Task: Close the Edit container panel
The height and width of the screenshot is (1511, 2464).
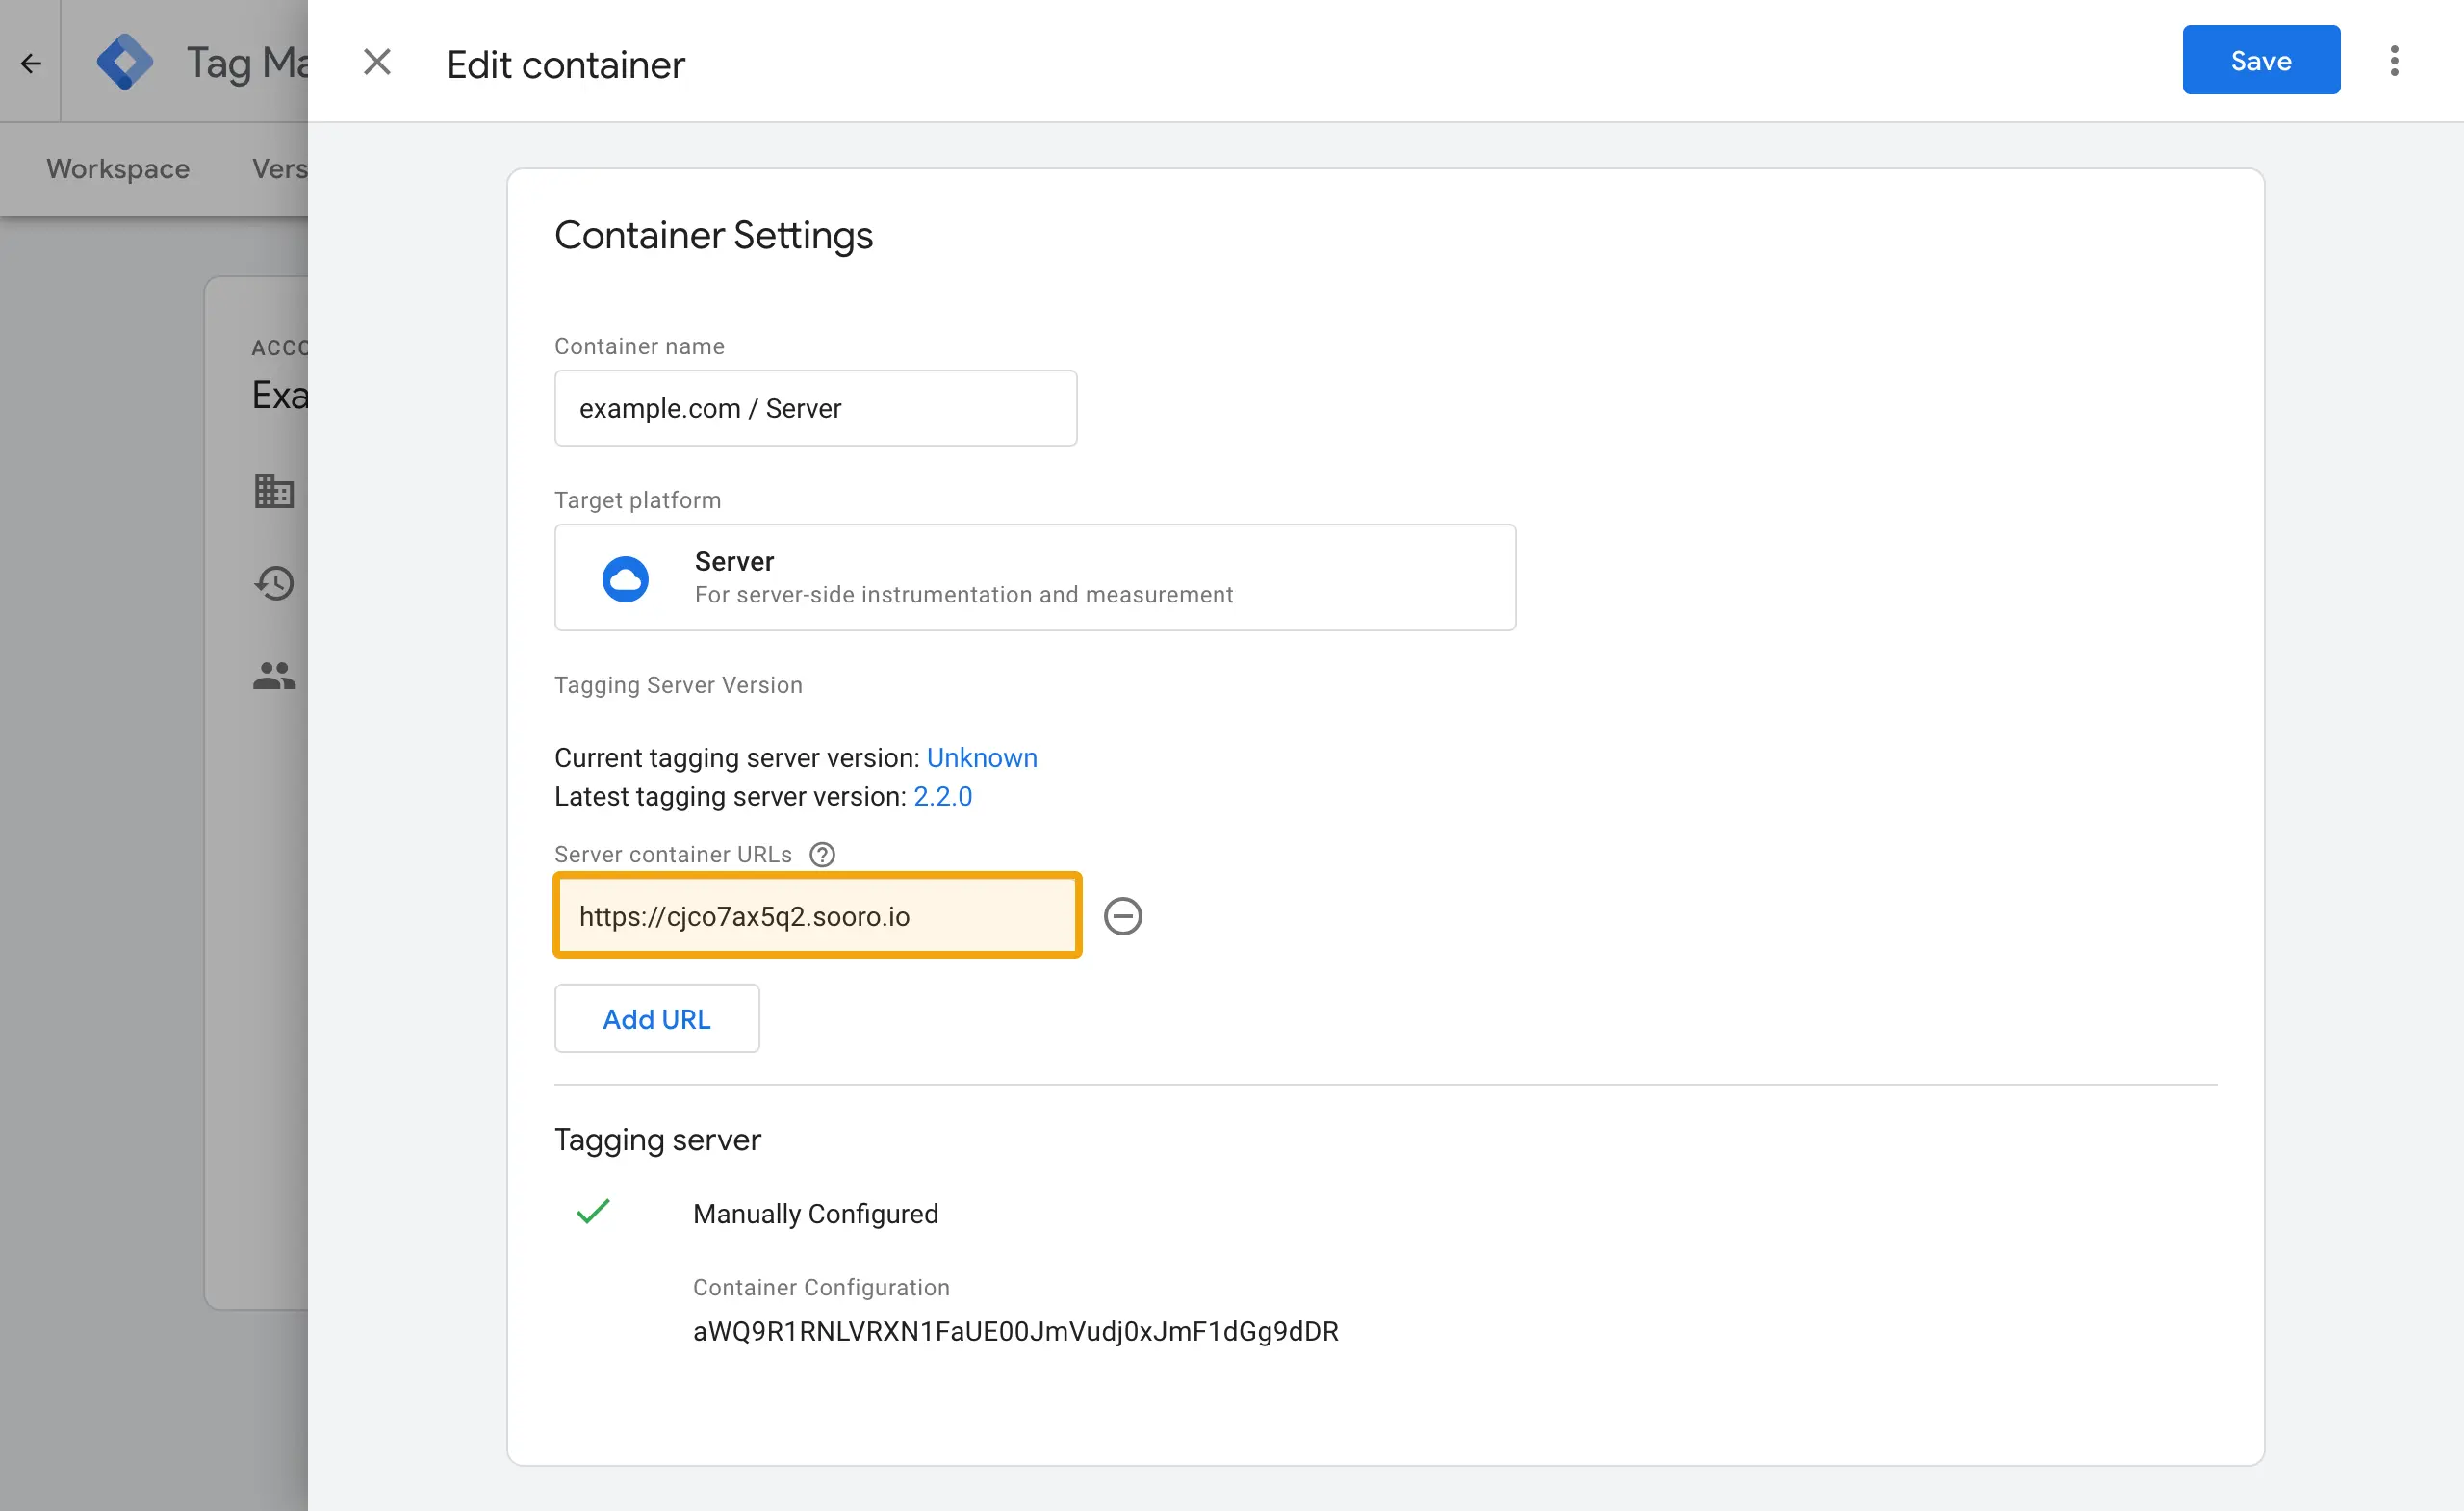Action: point(377,62)
